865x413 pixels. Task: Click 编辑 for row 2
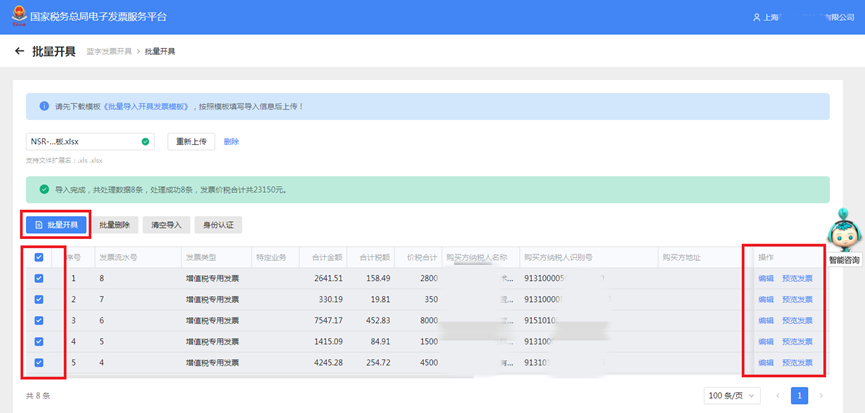coord(766,299)
